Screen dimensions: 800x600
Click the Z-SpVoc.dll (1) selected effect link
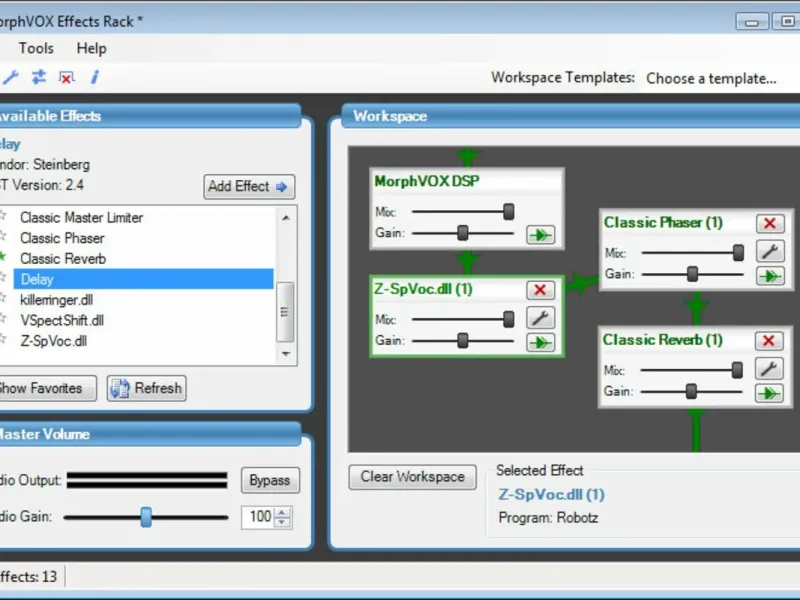(x=552, y=494)
